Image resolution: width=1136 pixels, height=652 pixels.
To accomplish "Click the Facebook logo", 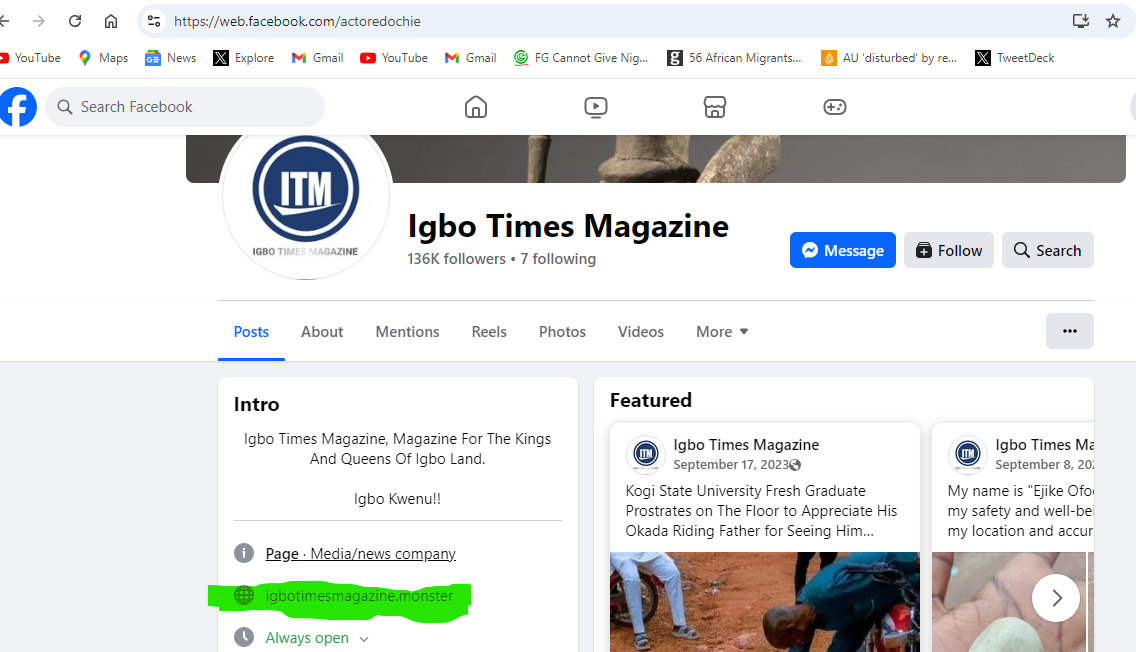I will click(x=17, y=106).
